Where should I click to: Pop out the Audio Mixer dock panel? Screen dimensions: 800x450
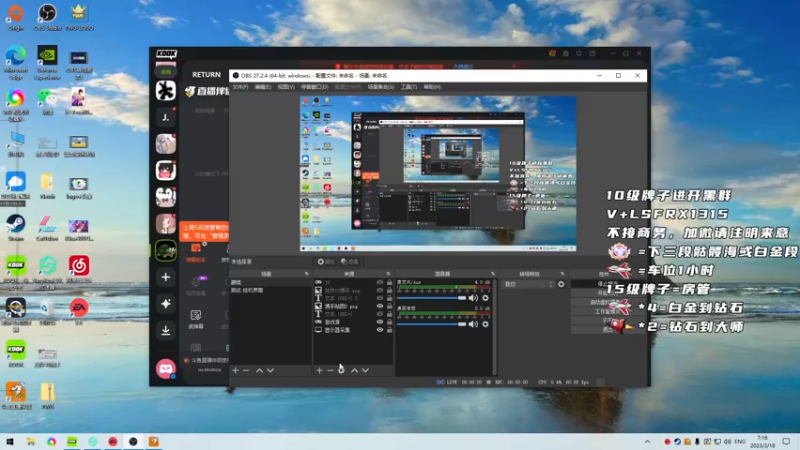492,274
